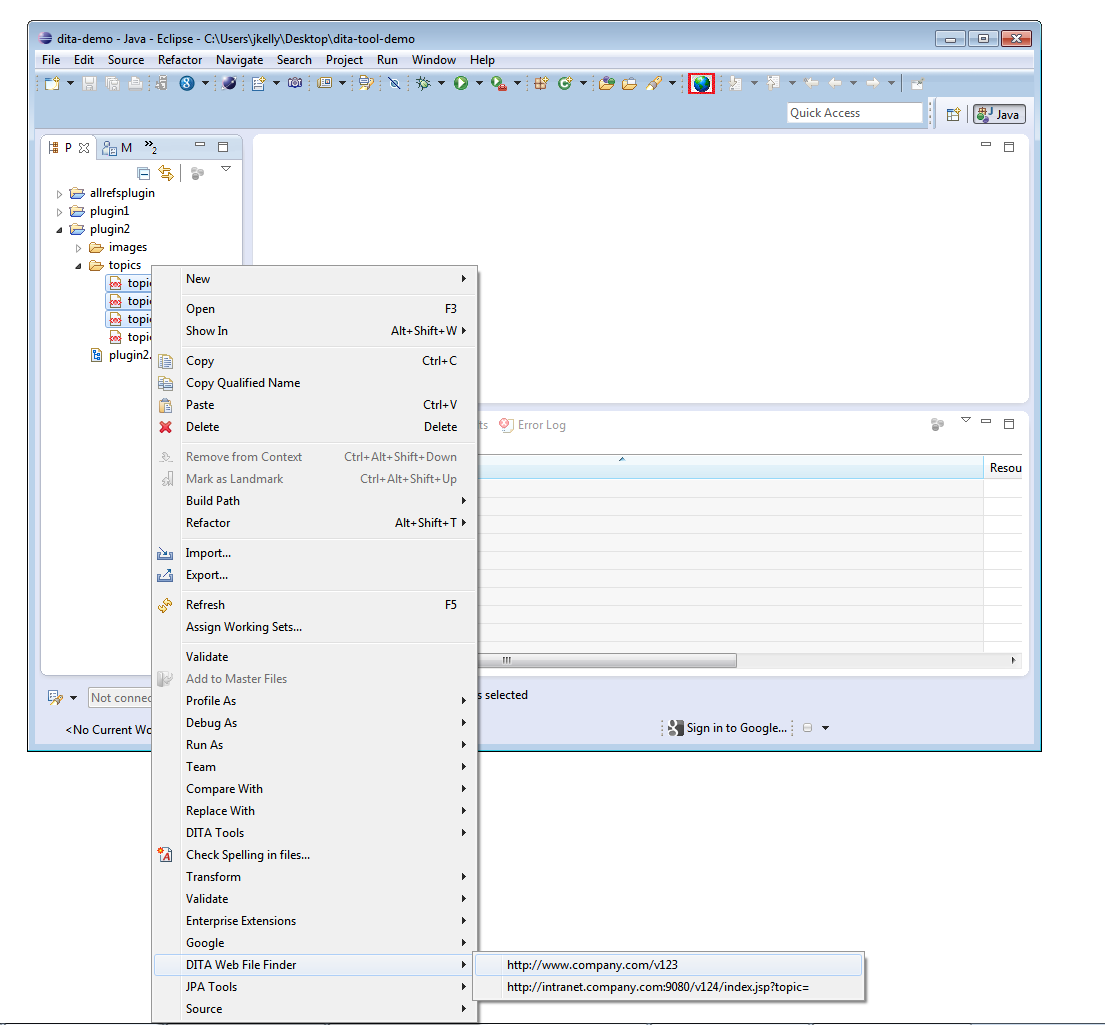Viewport: 1105px width, 1025px height.
Task: Choose Check Spelling in files
Action: tap(315, 854)
